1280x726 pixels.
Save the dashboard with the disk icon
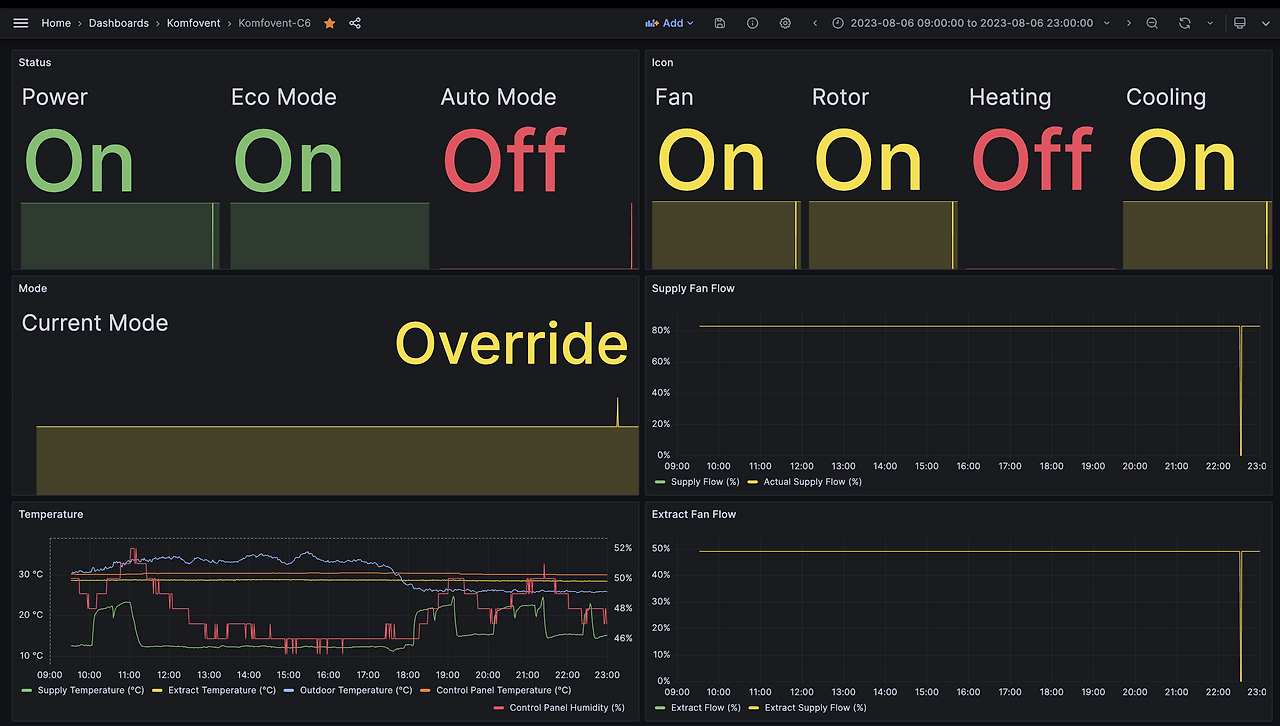(720, 23)
